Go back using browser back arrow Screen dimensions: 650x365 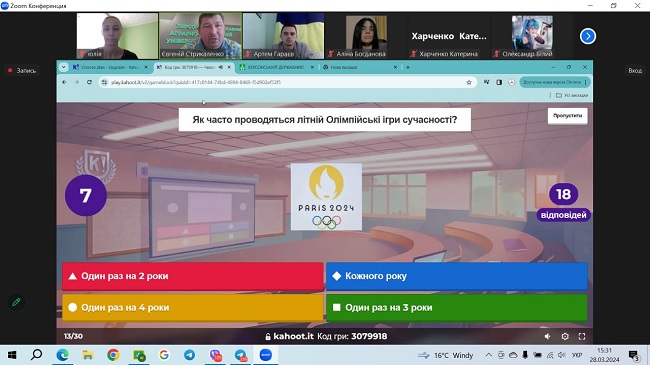(x=64, y=82)
